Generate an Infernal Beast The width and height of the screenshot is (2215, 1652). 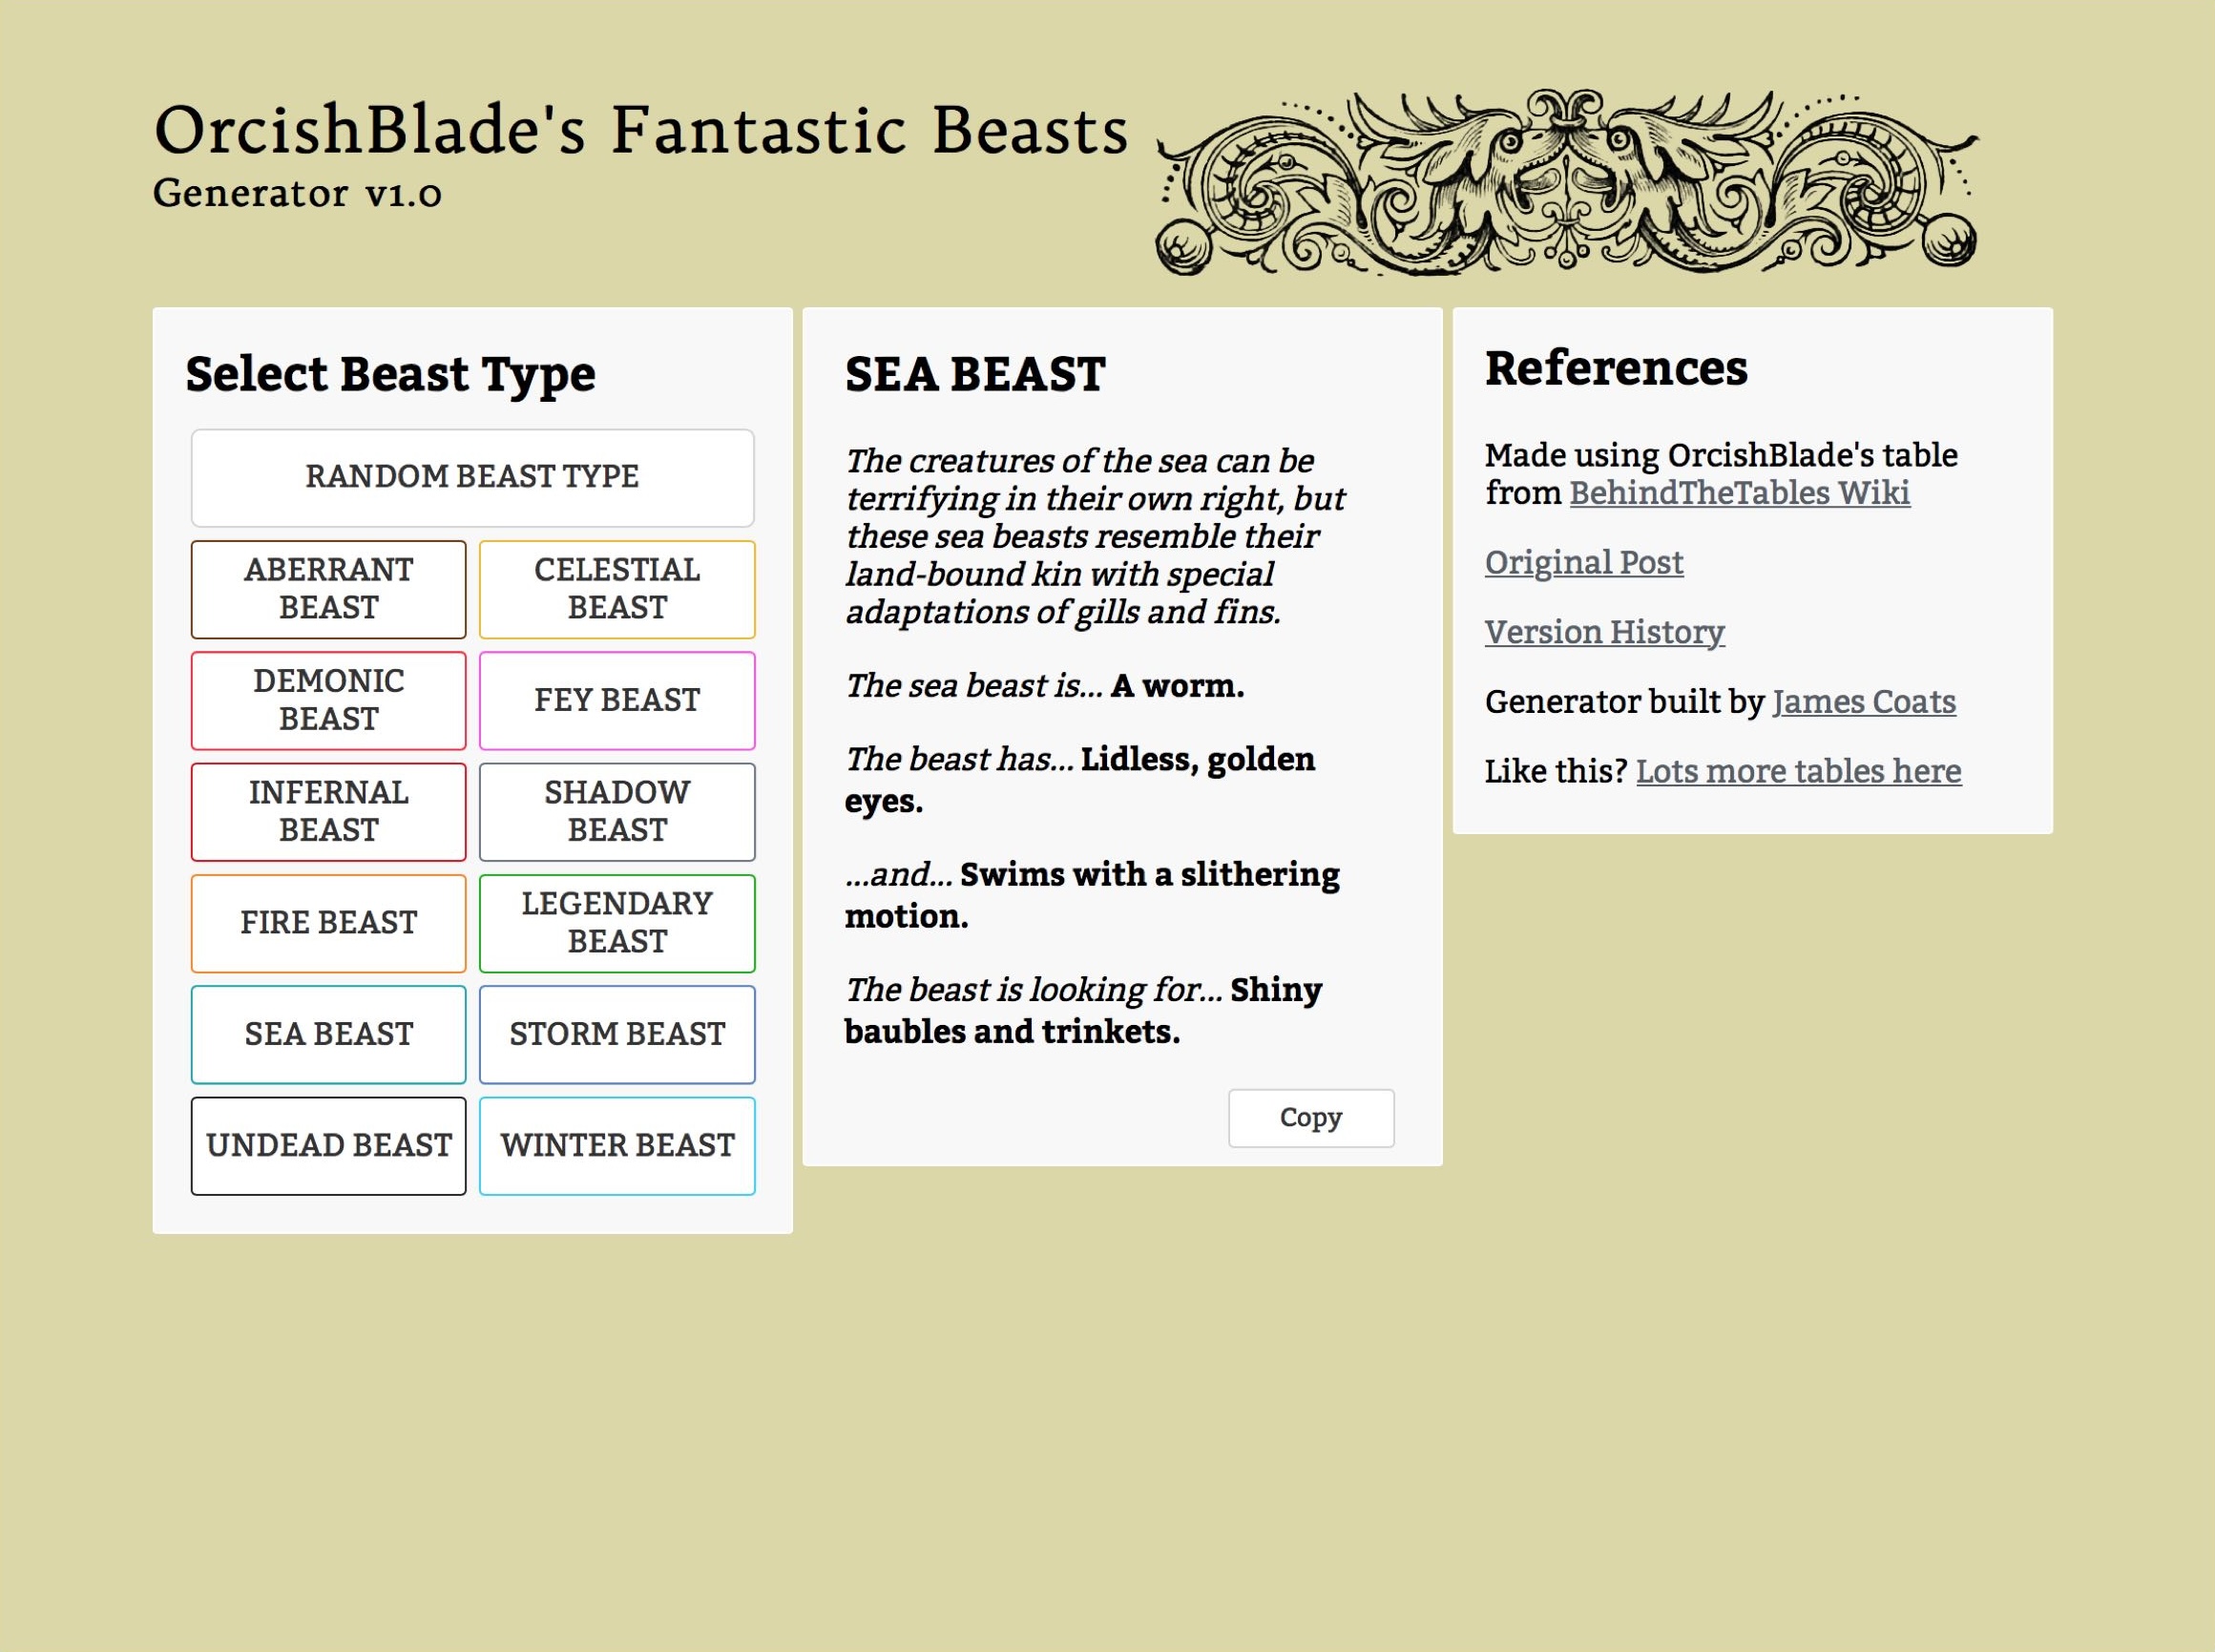328,811
